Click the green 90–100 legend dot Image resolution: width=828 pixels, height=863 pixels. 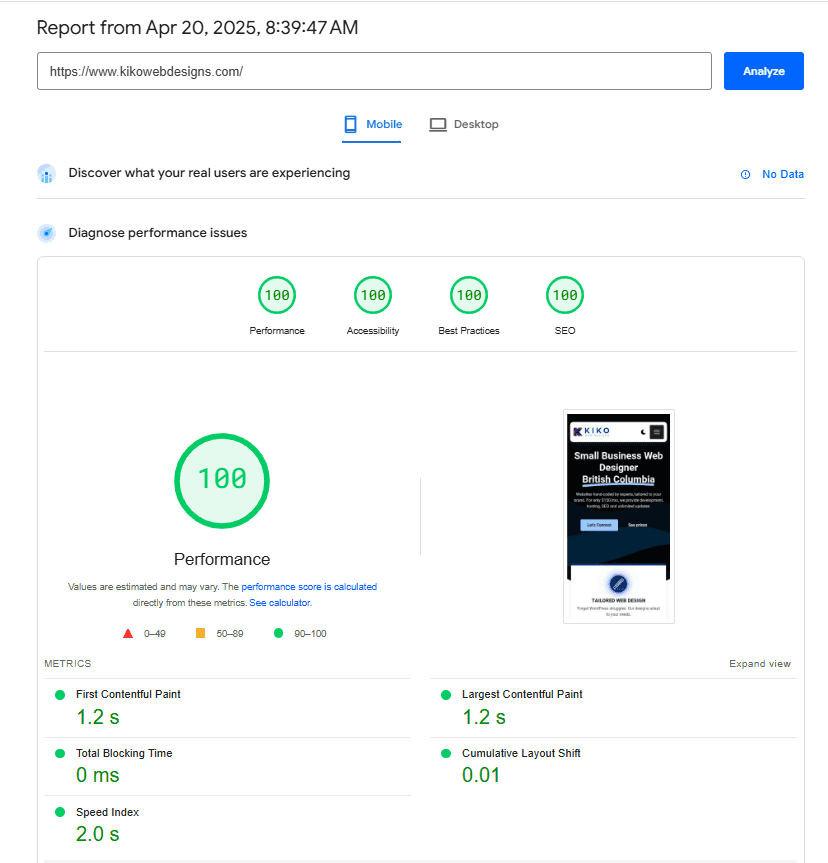(x=277, y=633)
